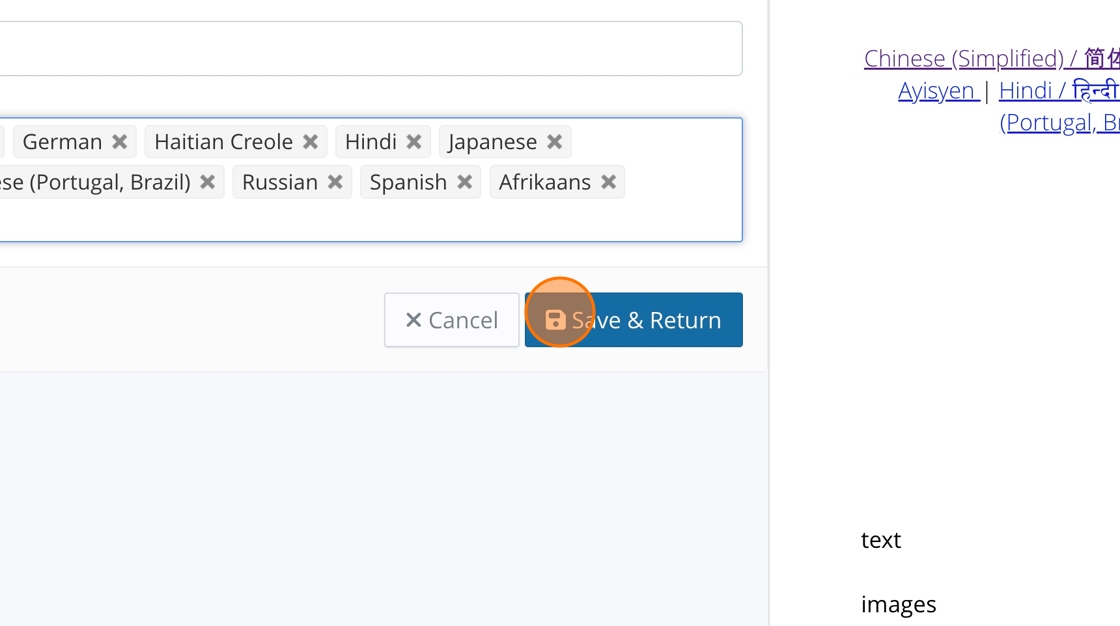Click the Afrikaans tag label

[545, 182]
